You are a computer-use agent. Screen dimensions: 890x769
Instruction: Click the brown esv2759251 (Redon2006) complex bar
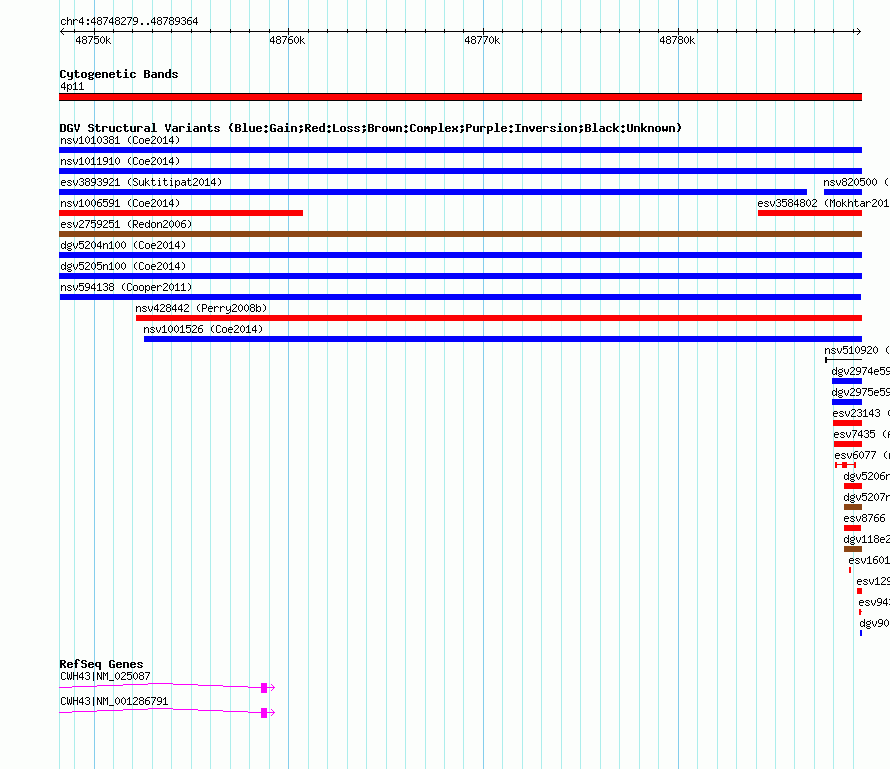pos(460,234)
